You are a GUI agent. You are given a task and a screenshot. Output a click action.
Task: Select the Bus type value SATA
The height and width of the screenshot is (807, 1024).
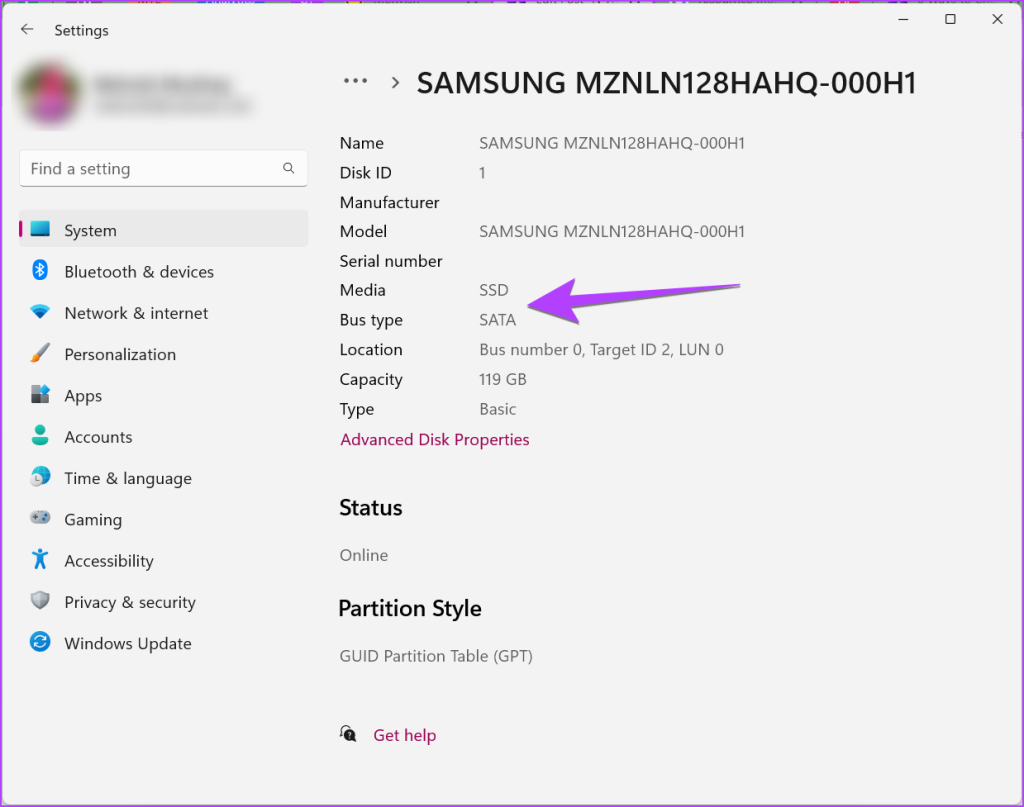498,320
